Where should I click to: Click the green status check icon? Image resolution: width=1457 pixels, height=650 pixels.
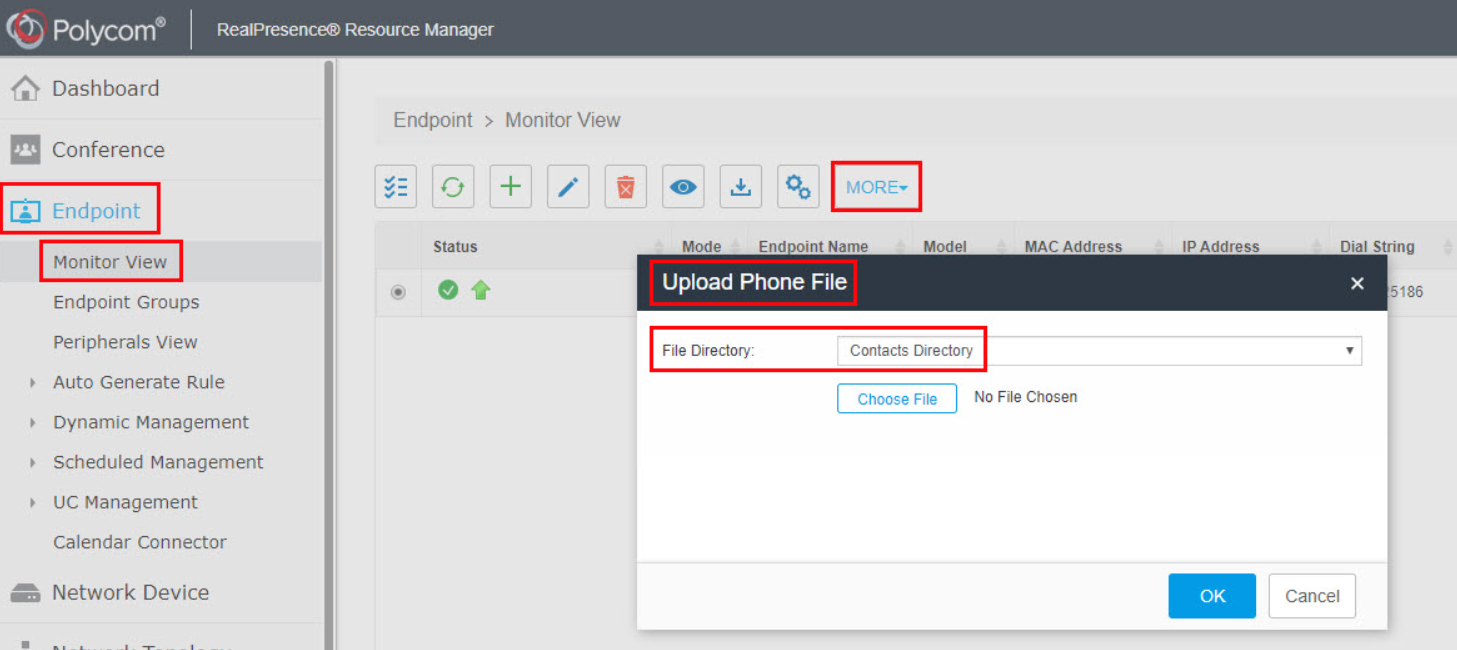coord(448,291)
